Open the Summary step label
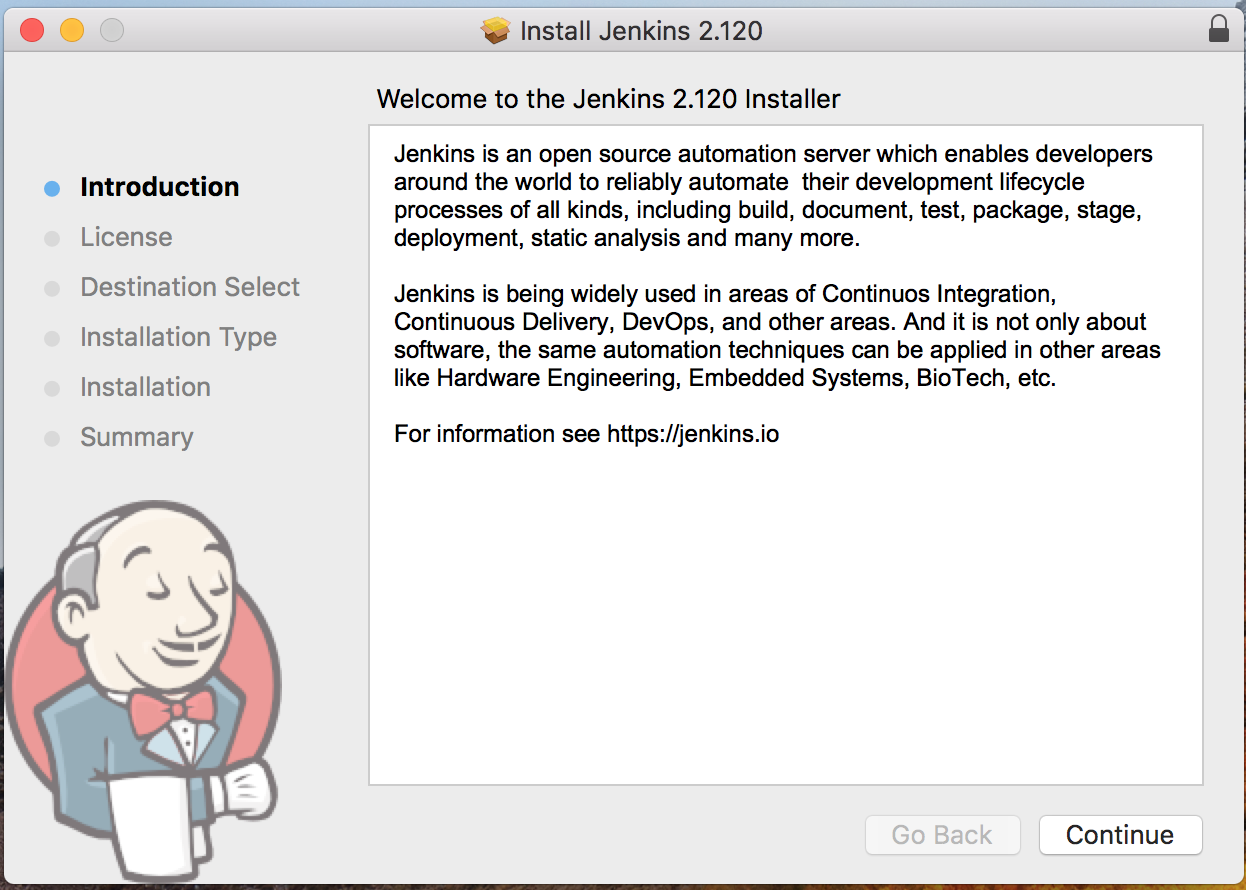The image size is (1246, 890). [x=137, y=437]
